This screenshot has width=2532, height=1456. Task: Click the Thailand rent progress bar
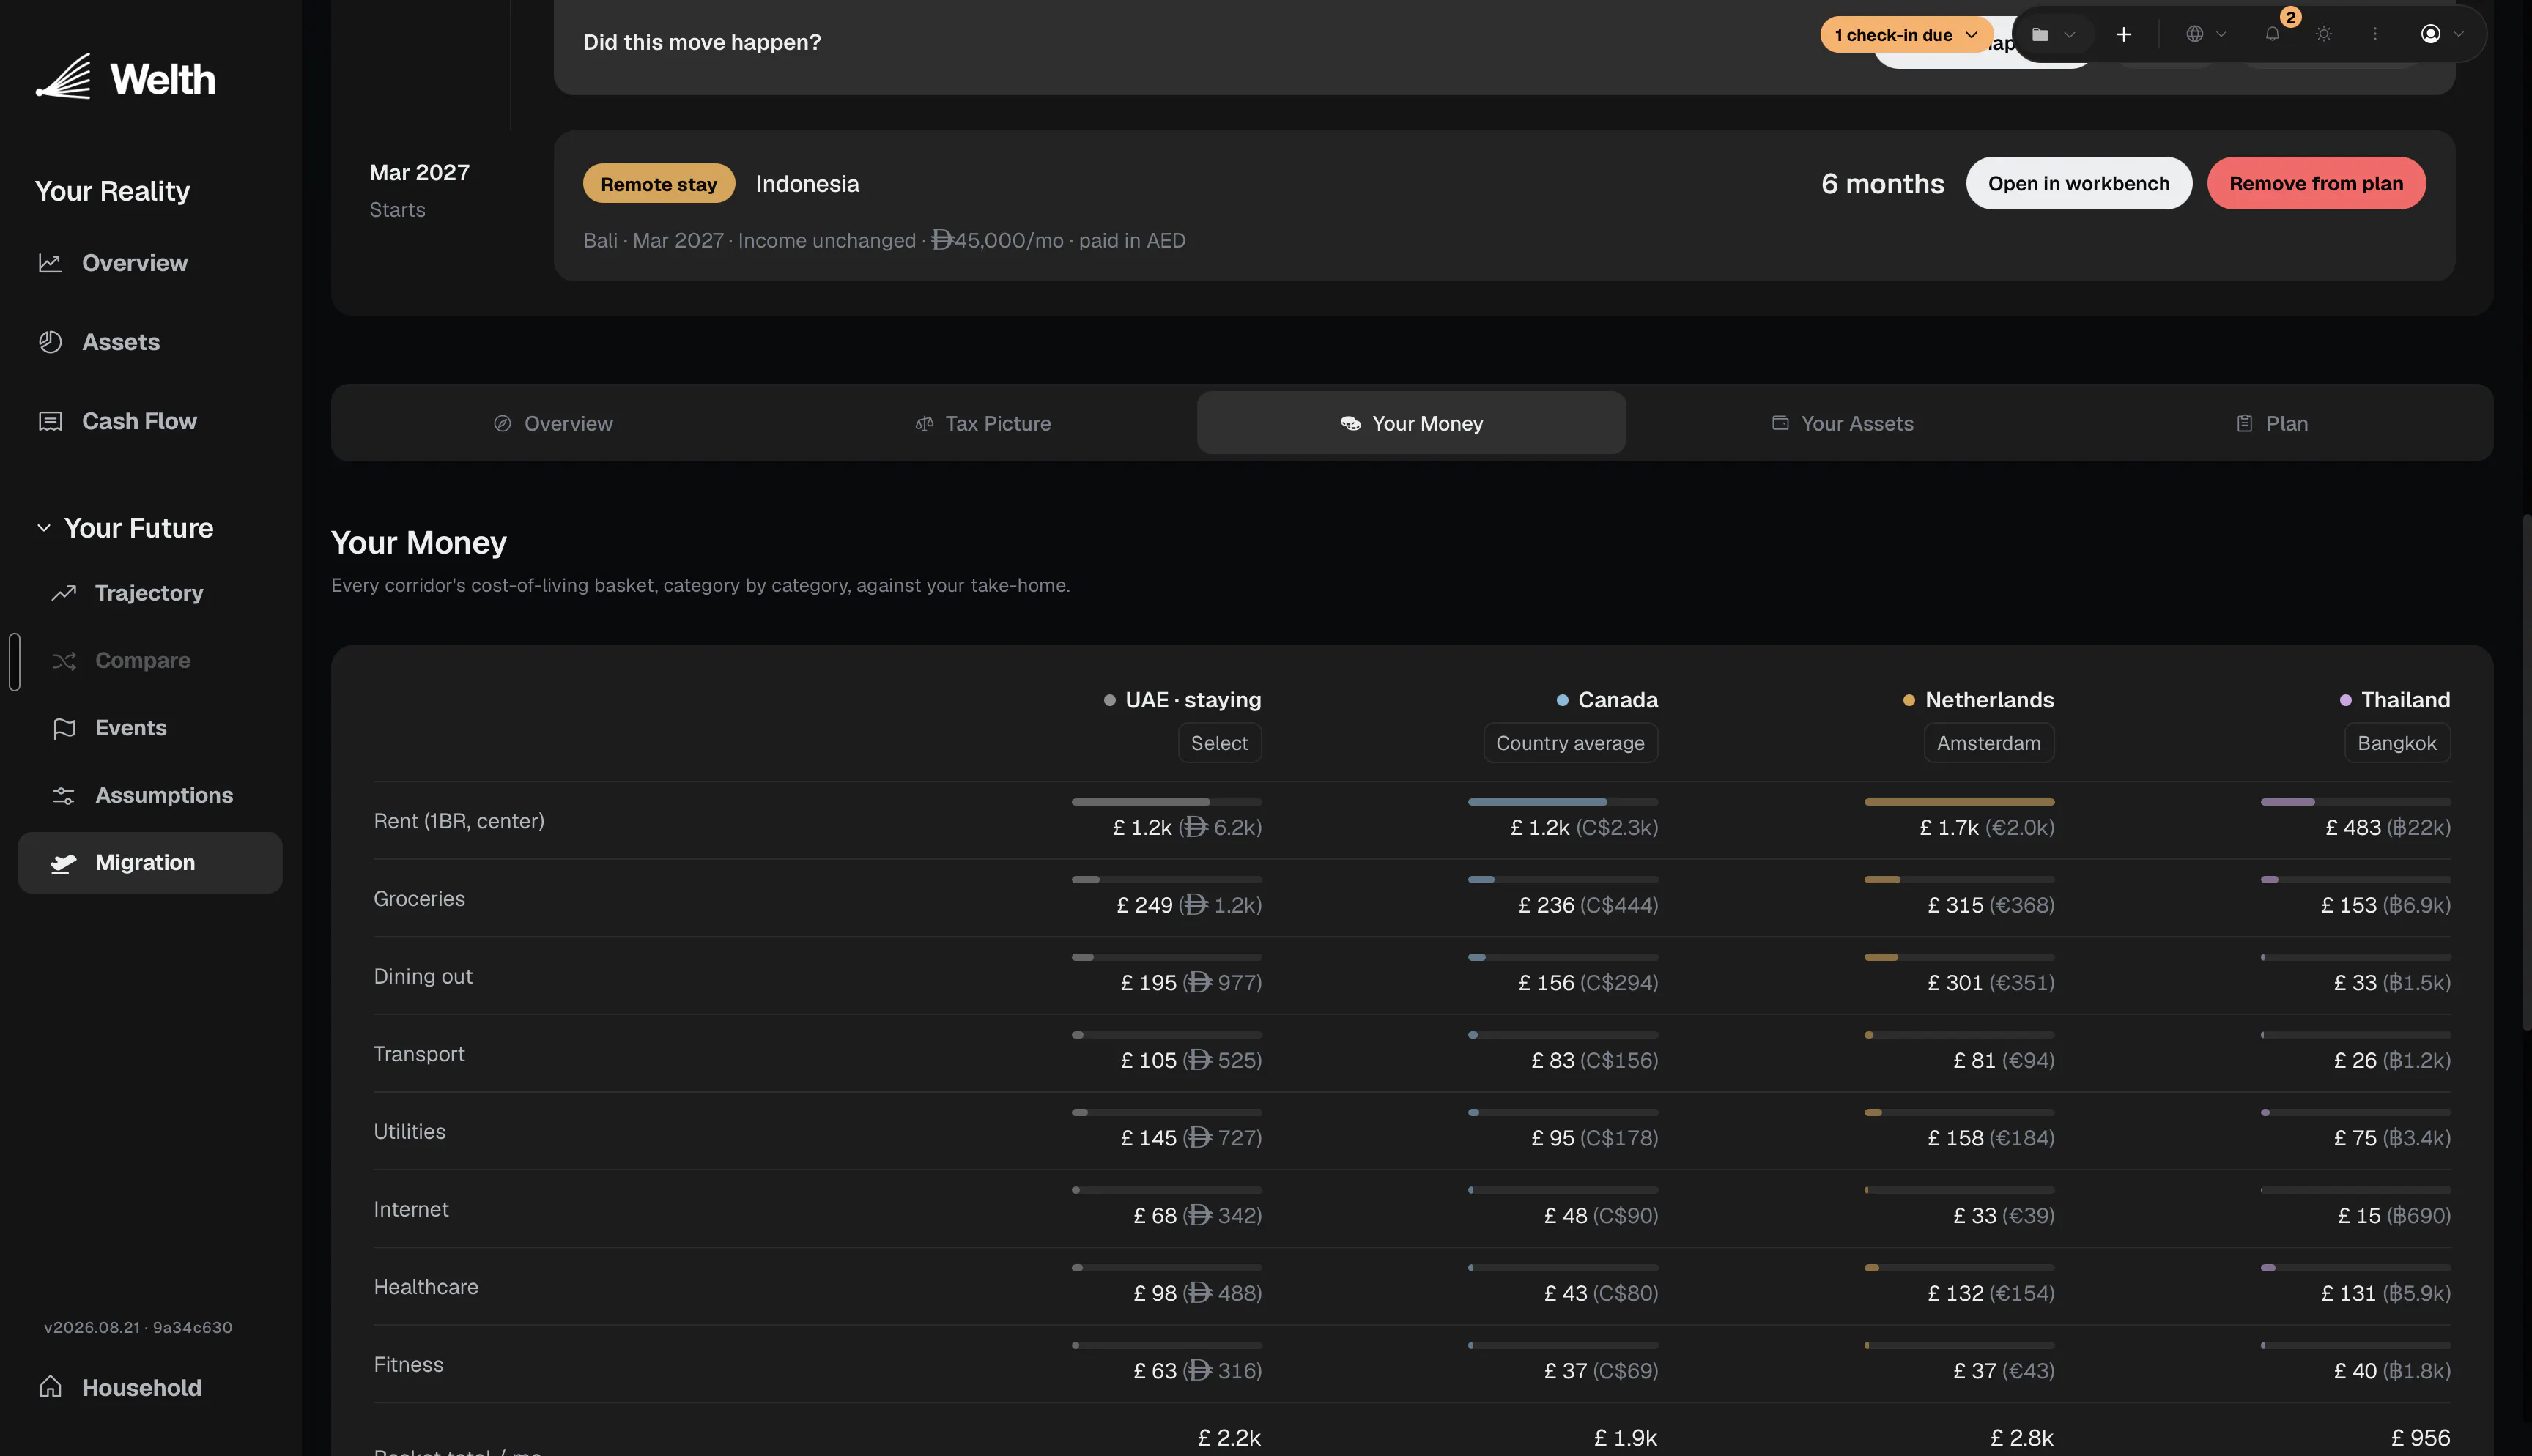point(2355,802)
